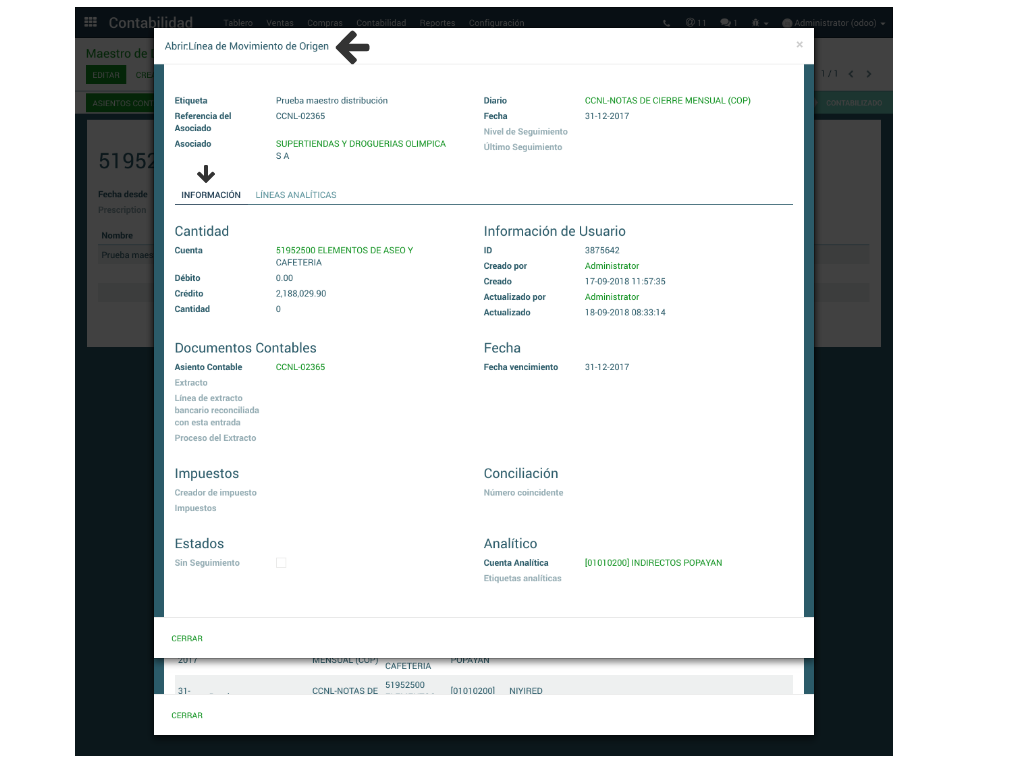Screen dimensions: 1023x767
Task: Switch to the Líneas Analíticas tab
Action: tap(296, 195)
